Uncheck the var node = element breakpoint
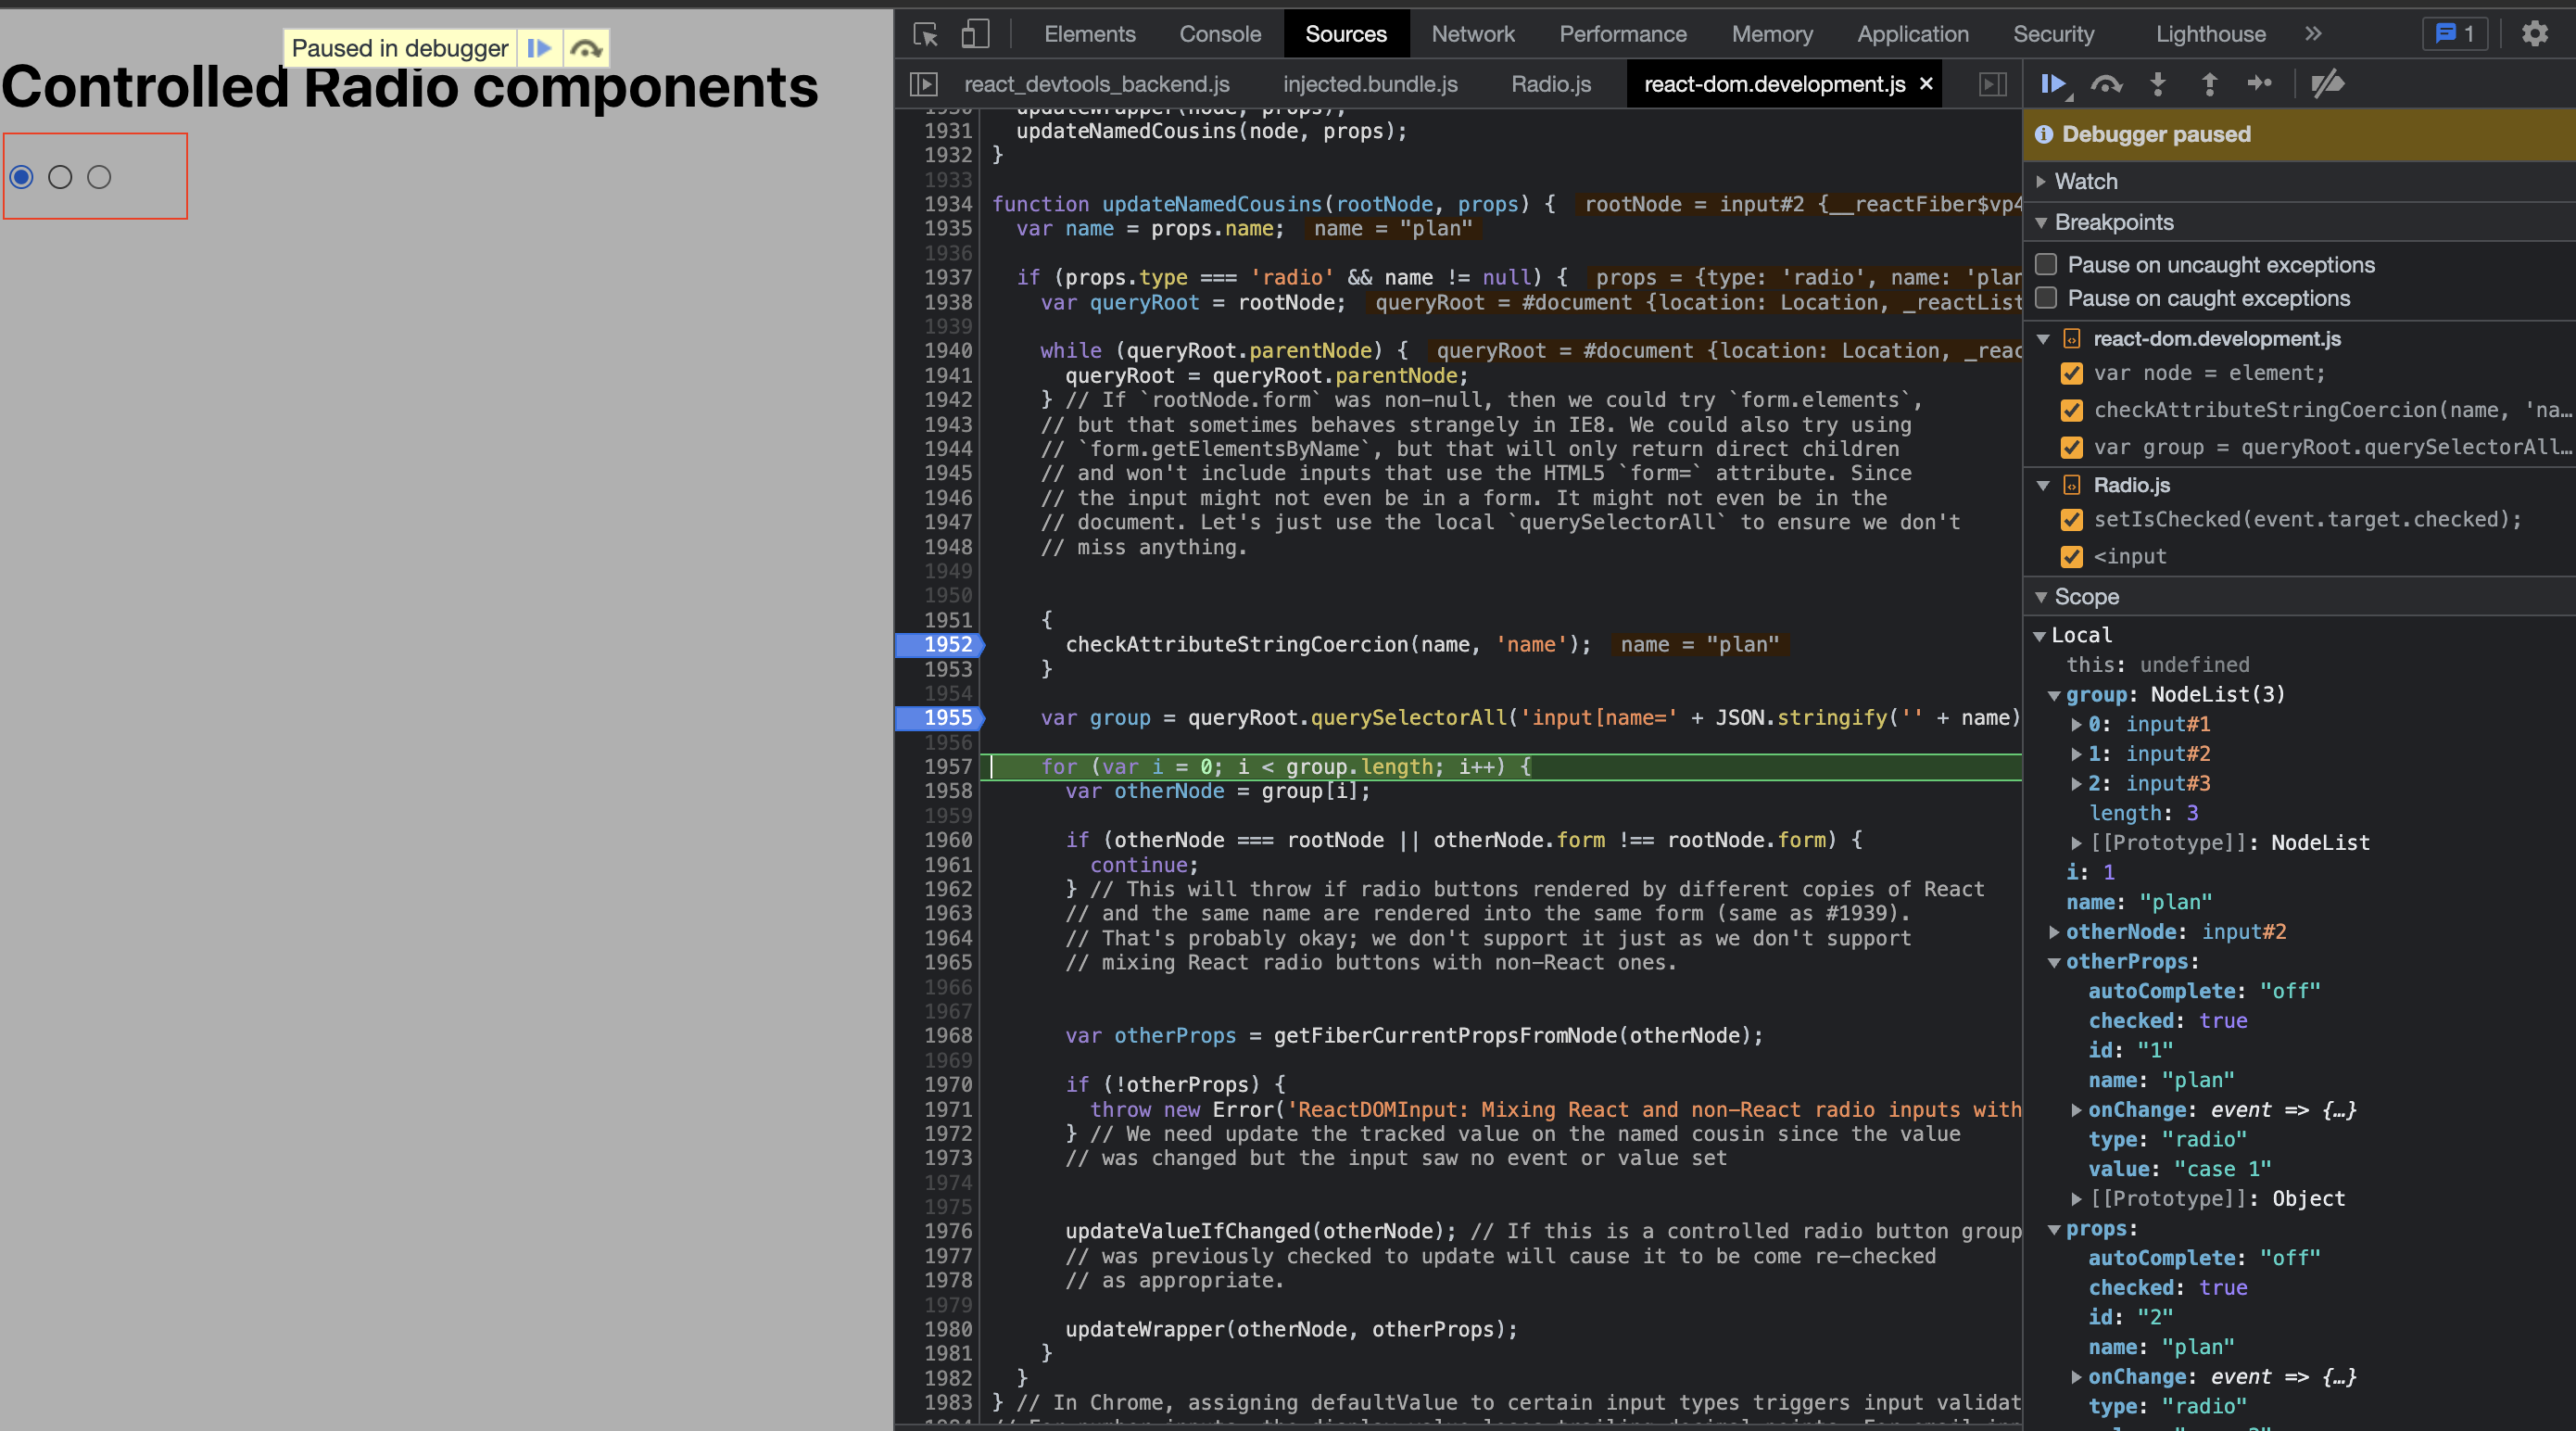Image resolution: width=2576 pixels, height=1431 pixels. 2071,373
